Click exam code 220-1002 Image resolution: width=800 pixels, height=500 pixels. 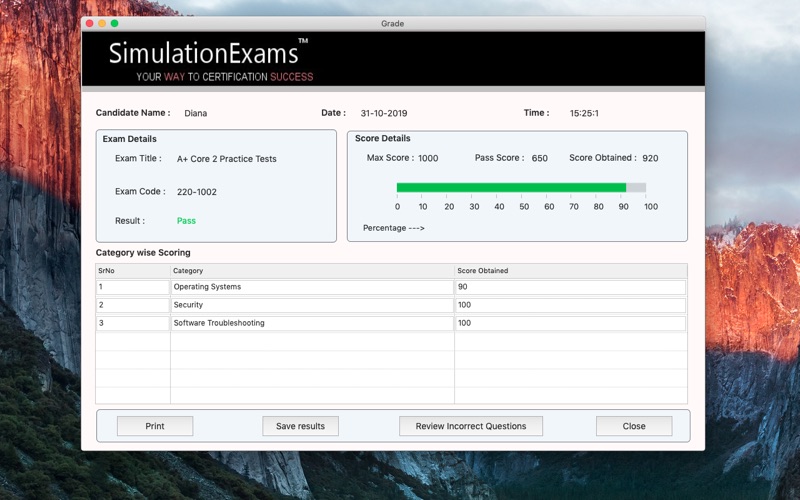coord(196,192)
